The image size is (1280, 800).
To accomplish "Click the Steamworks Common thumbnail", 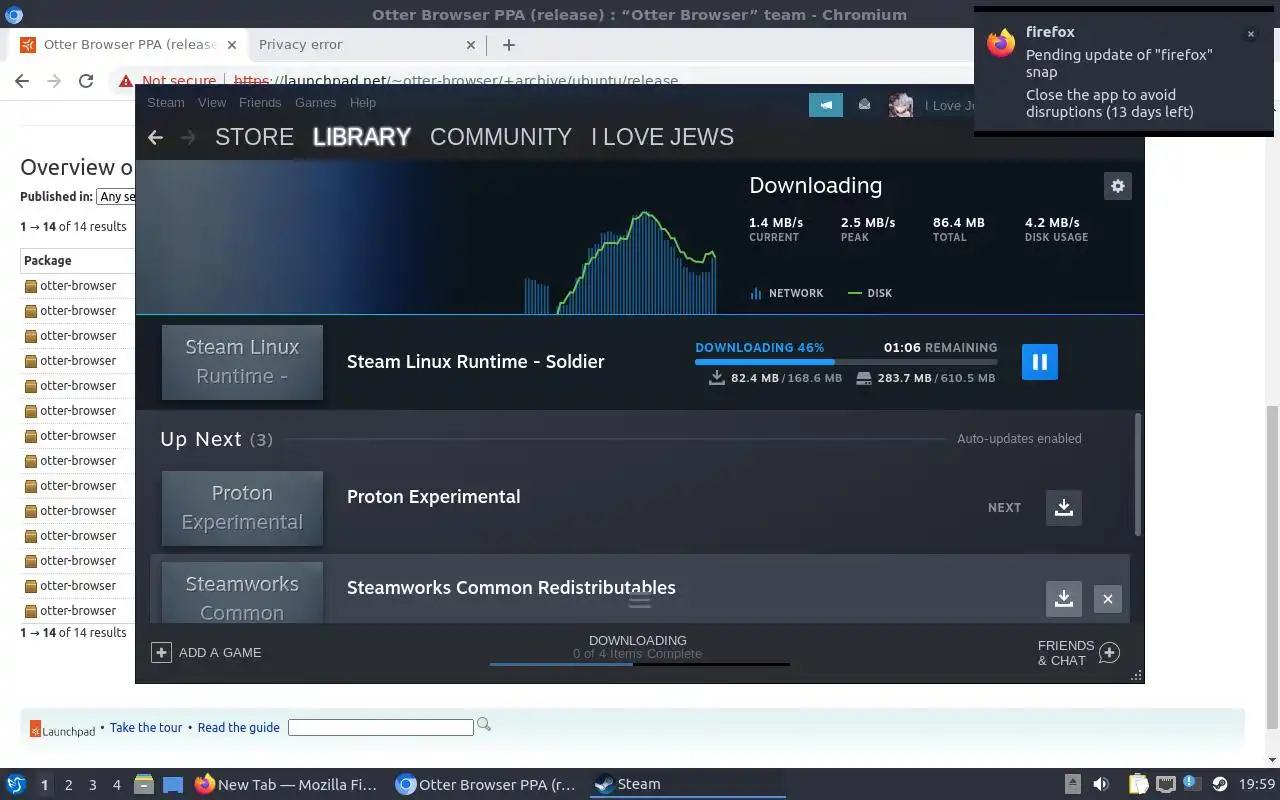I will pos(242,593).
